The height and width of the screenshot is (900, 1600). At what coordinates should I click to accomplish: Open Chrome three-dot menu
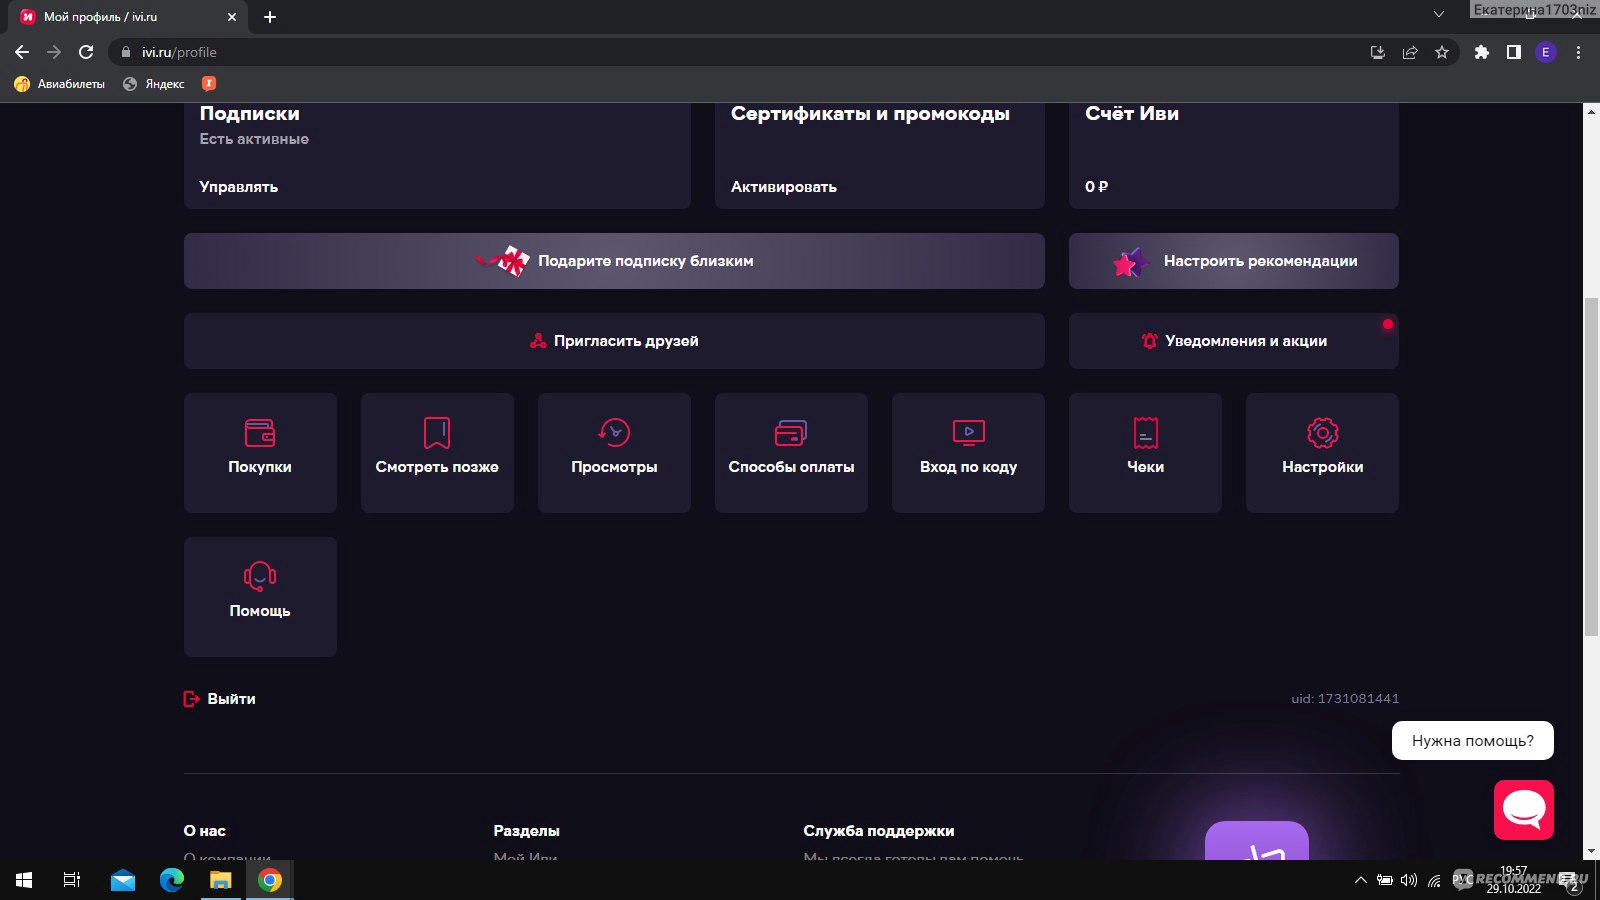click(x=1579, y=52)
